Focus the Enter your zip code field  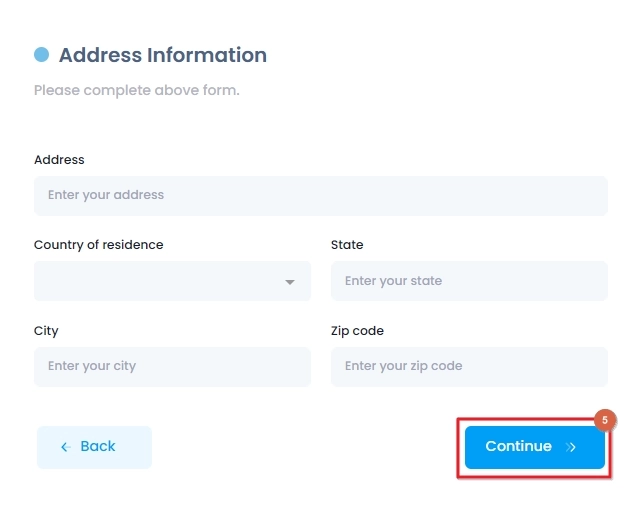pos(469,367)
